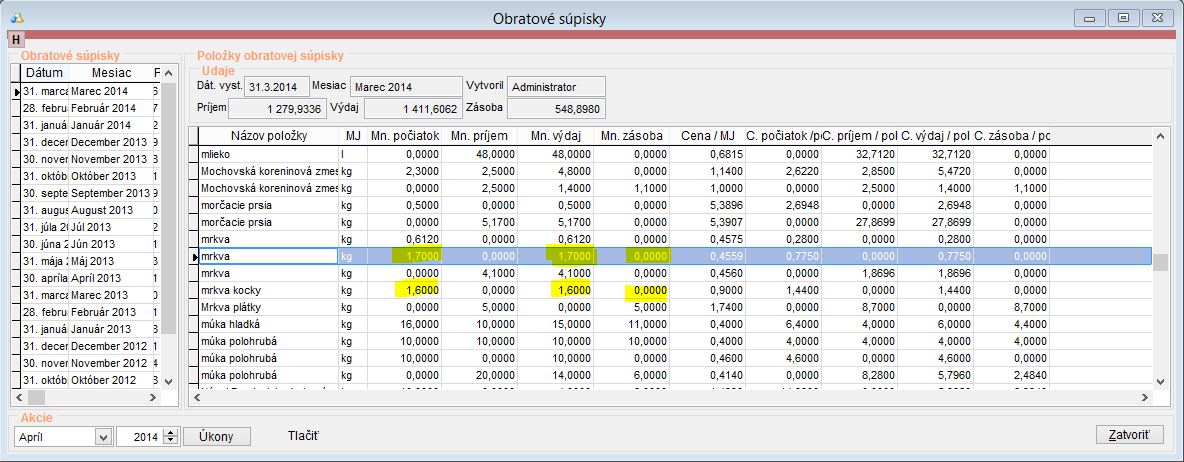Open the April month dropdown
Viewport: 1184px width, 462px height.
(x=102, y=437)
